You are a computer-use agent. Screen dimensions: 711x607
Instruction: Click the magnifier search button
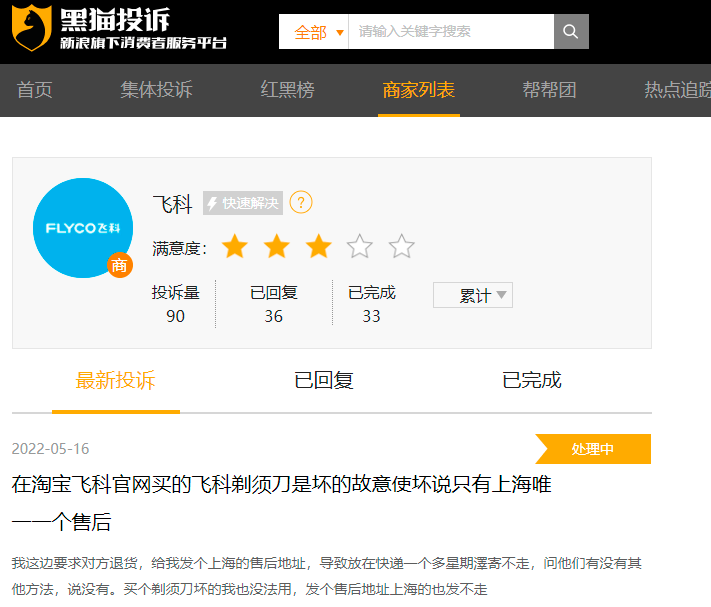pos(571,31)
